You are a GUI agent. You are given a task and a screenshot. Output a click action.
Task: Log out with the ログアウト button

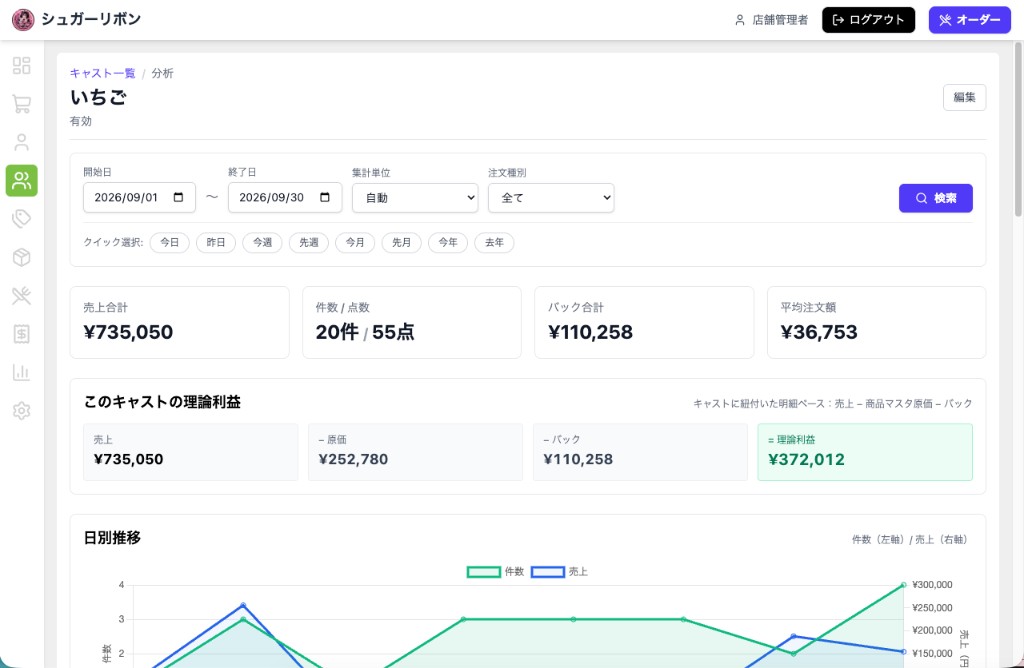coord(869,20)
